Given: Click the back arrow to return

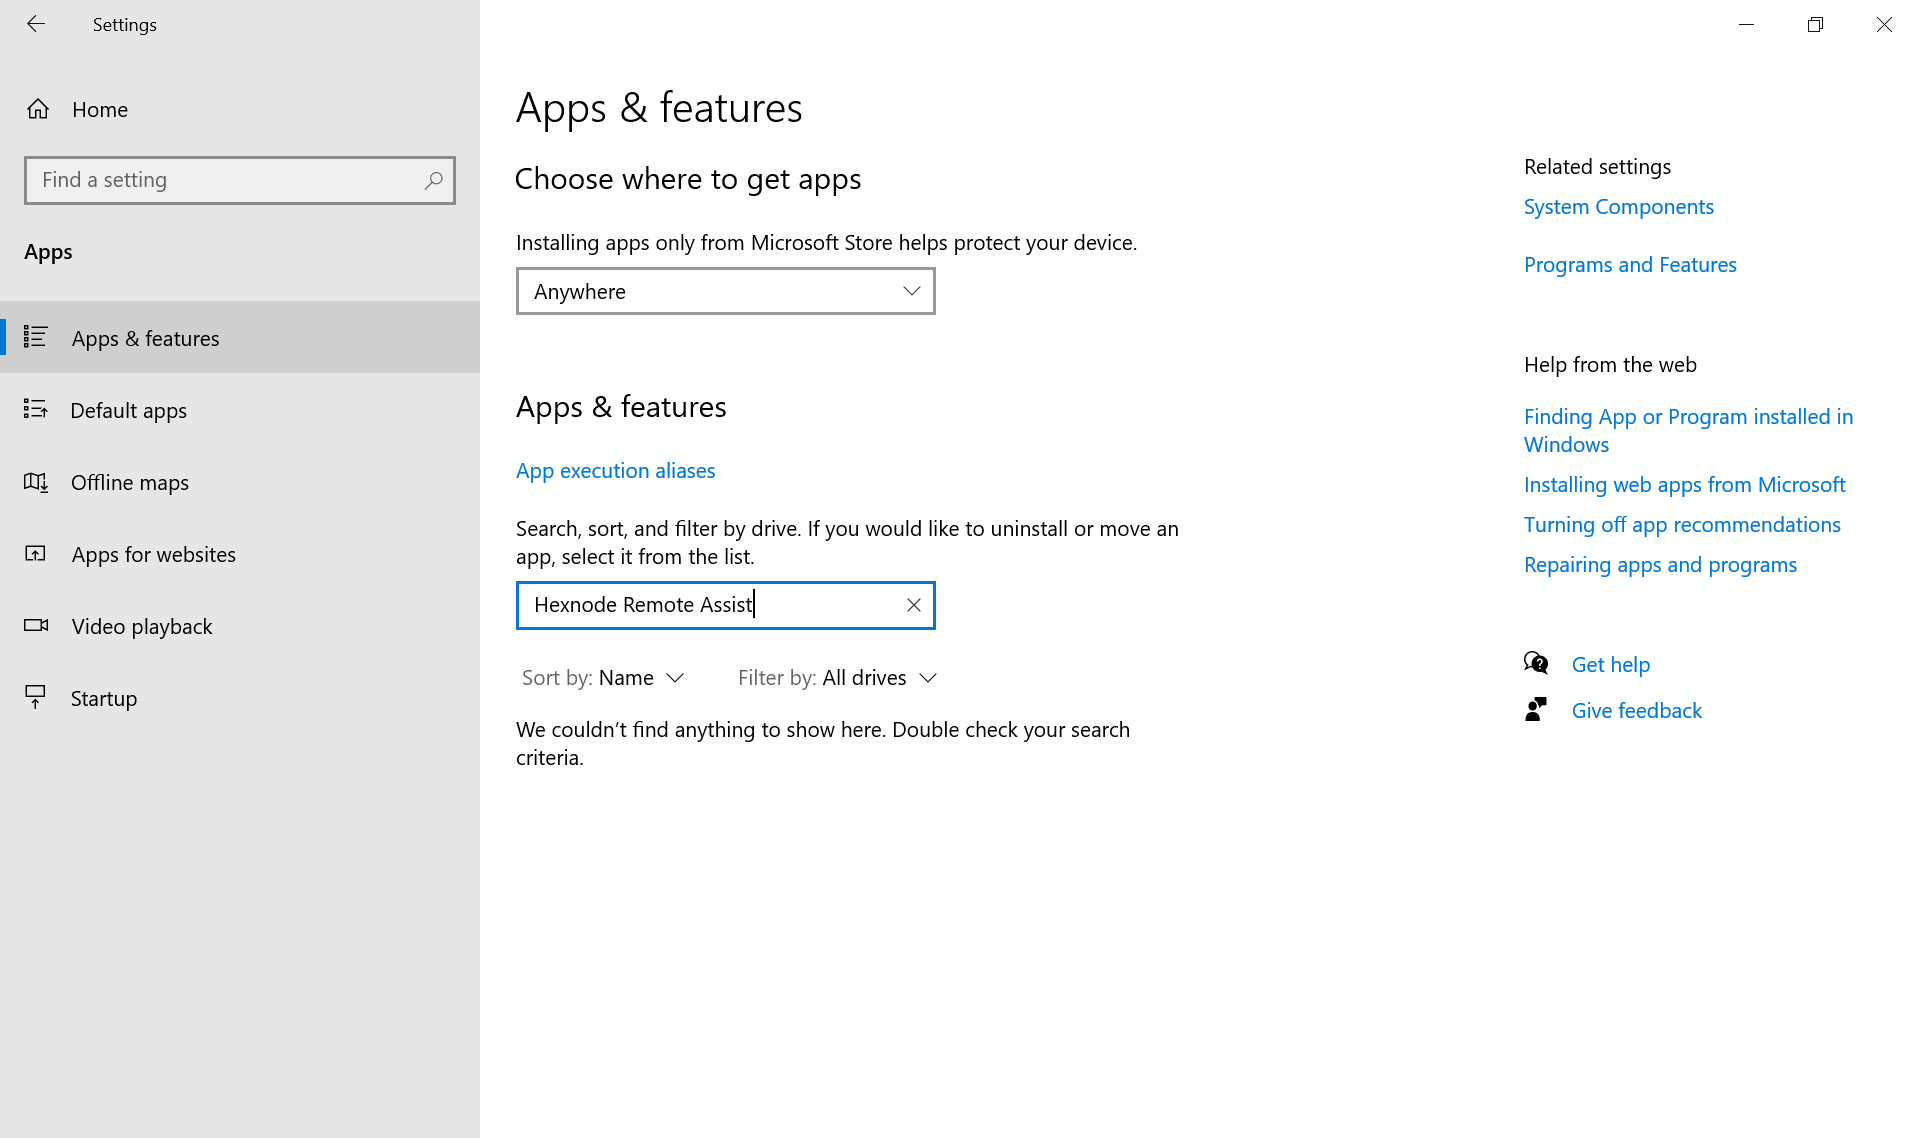Looking at the screenshot, I should (x=36, y=24).
